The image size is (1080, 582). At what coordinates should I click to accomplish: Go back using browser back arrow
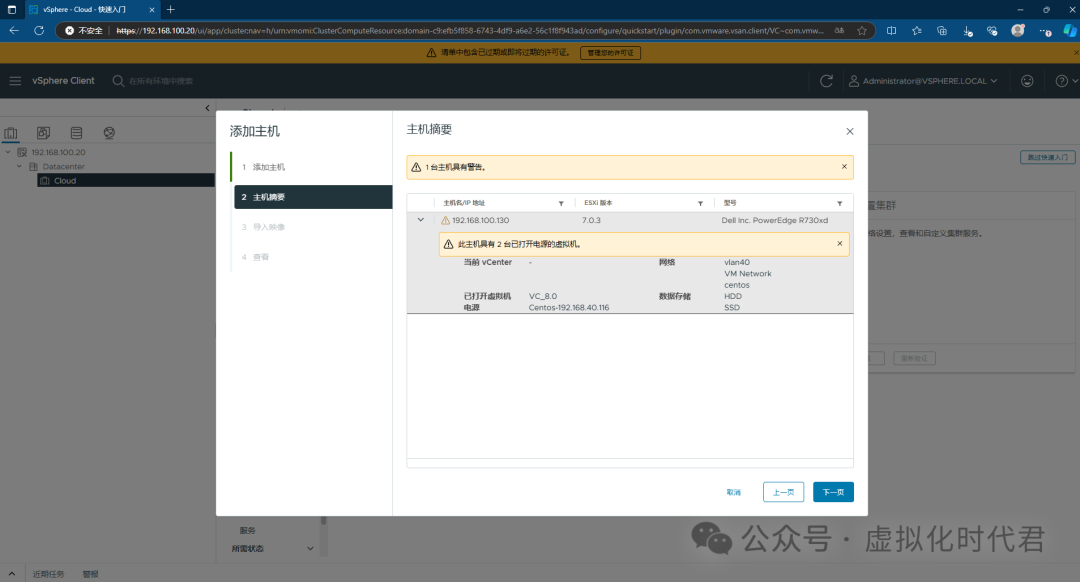pyautogui.click(x=14, y=30)
